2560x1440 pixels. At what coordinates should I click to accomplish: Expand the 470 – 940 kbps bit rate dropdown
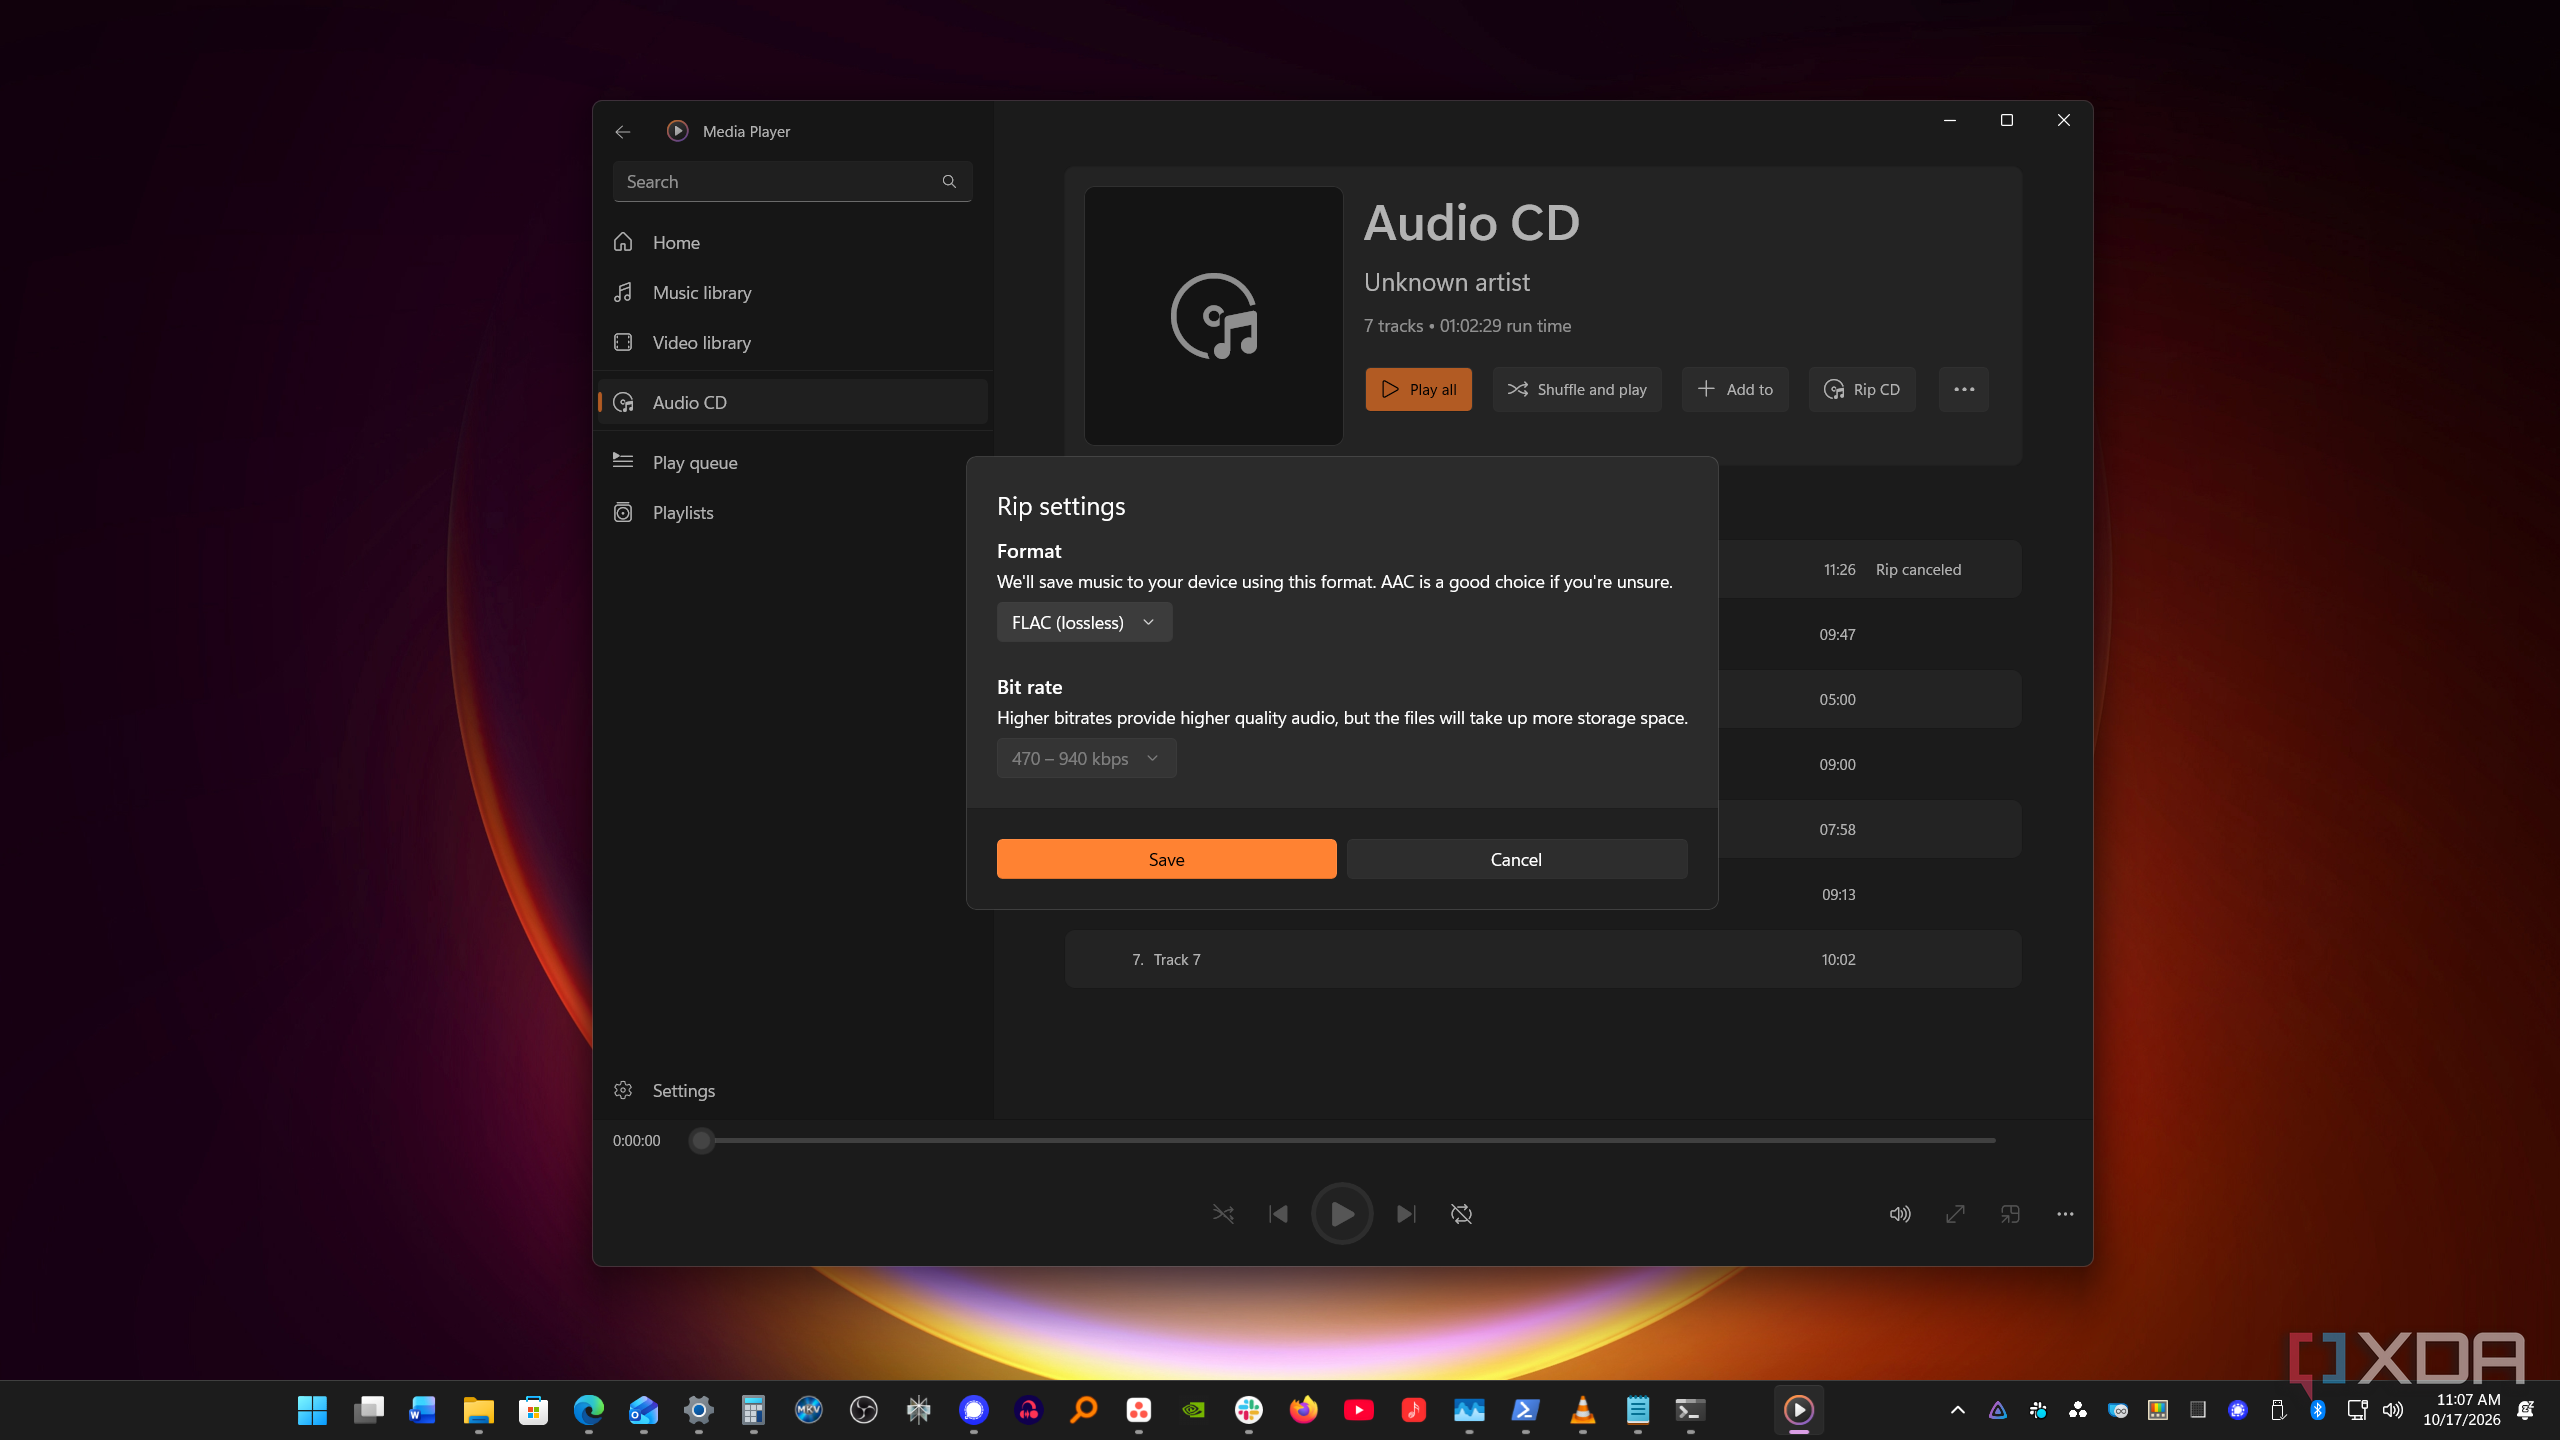coord(1086,758)
